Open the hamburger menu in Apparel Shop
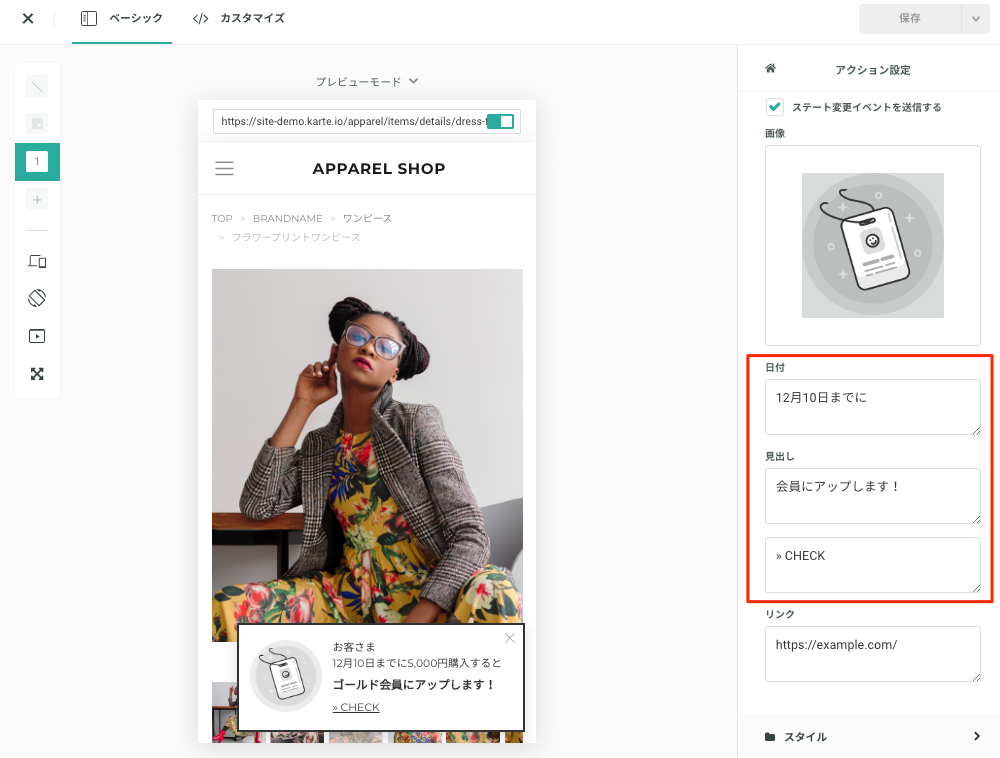The width and height of the screenshot is (1000, 758). pyautogui.click(x=224, y=168)
